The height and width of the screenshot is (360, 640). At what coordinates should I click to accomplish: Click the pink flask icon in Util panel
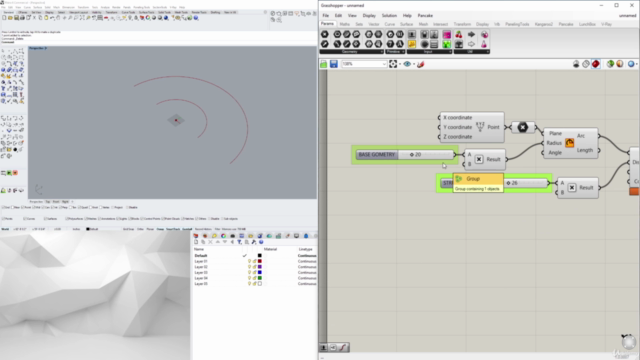click(x=484, y=44)
